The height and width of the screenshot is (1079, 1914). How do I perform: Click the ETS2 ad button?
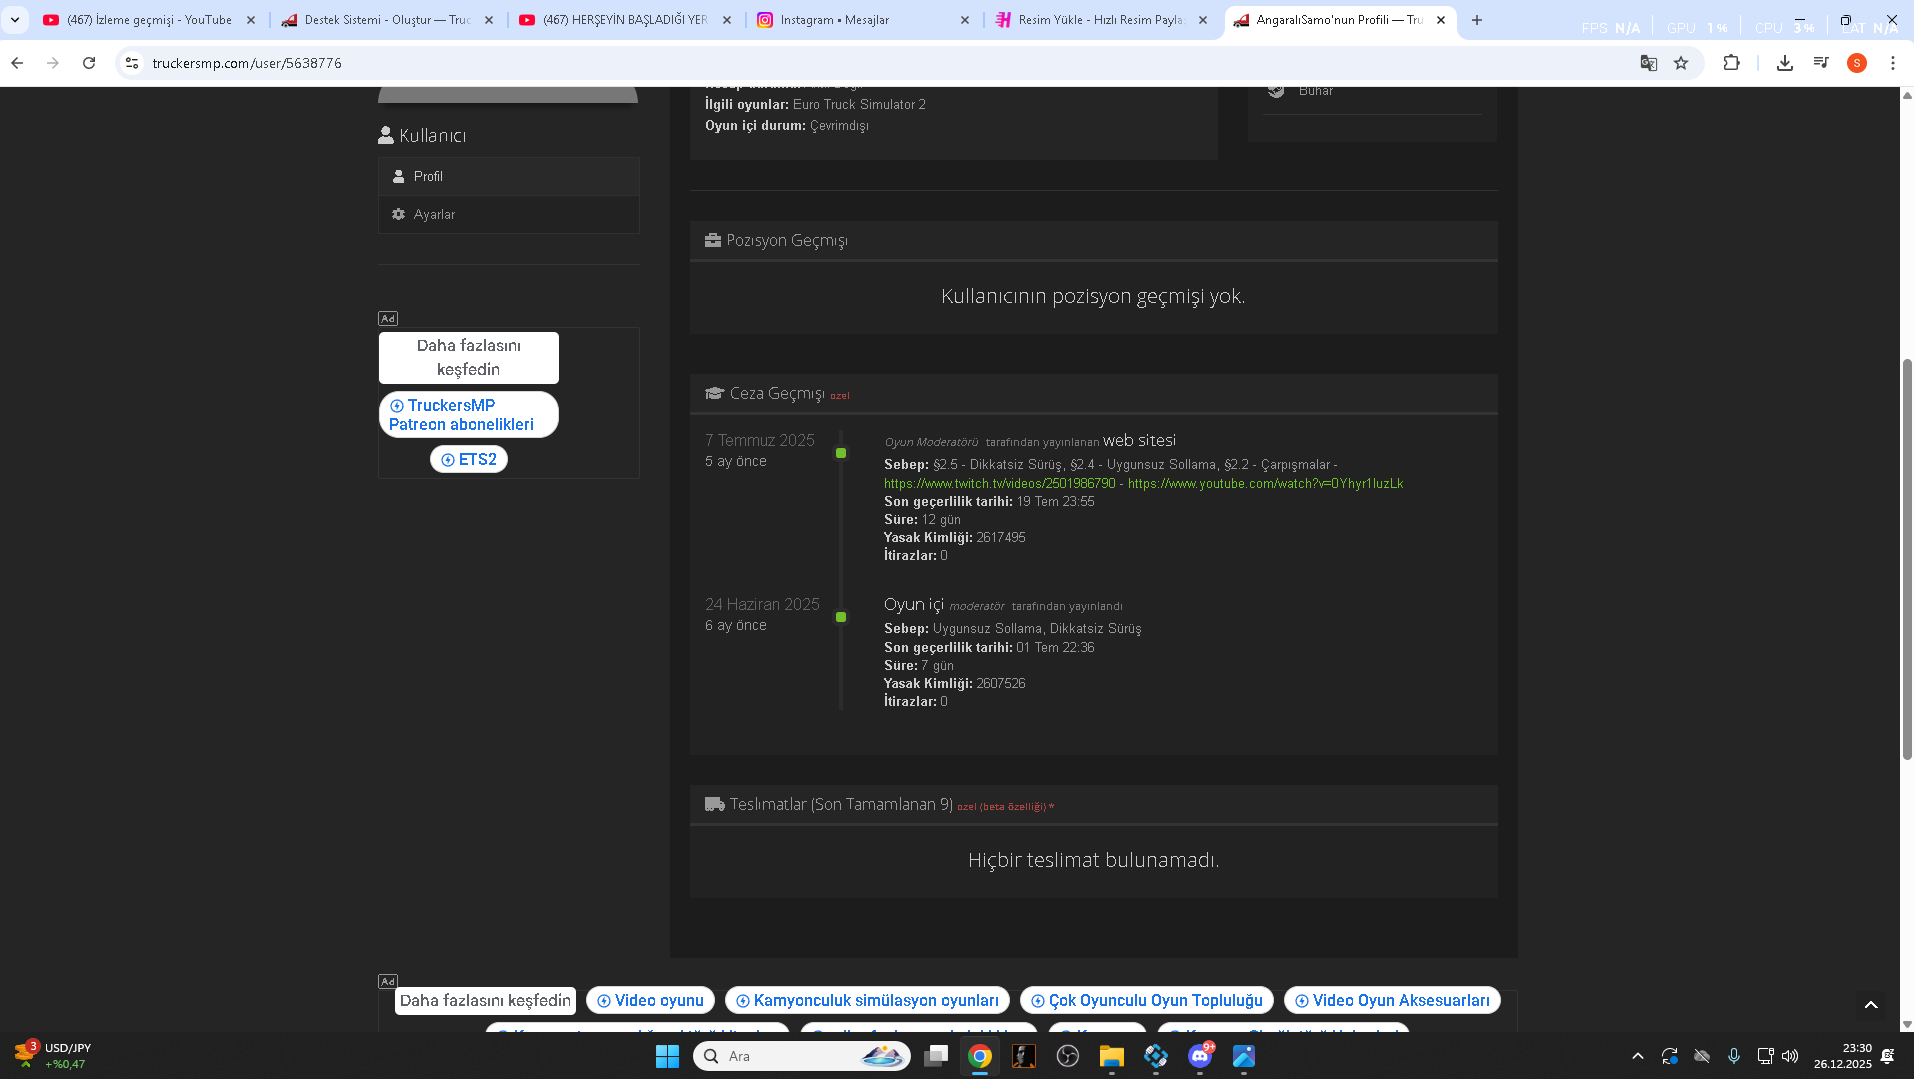(469, 459)
